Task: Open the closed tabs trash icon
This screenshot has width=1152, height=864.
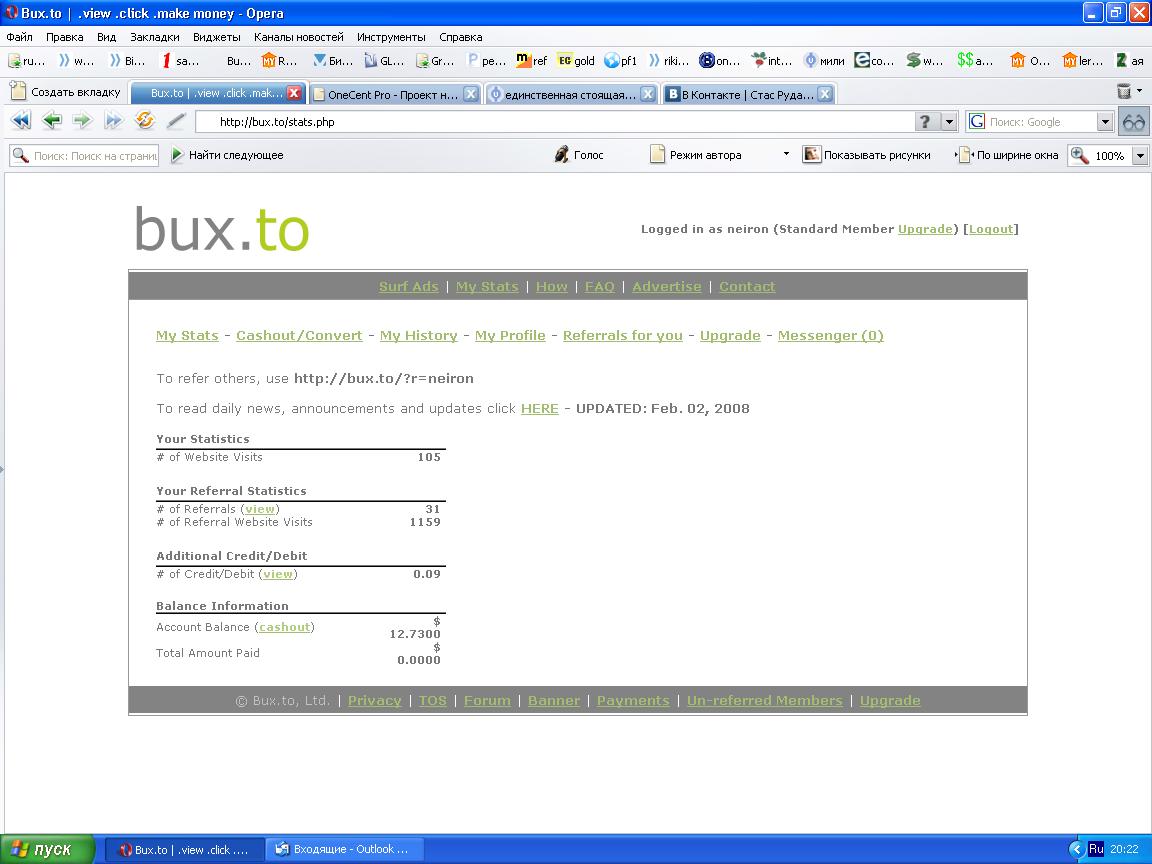Action: [1123, 91]
